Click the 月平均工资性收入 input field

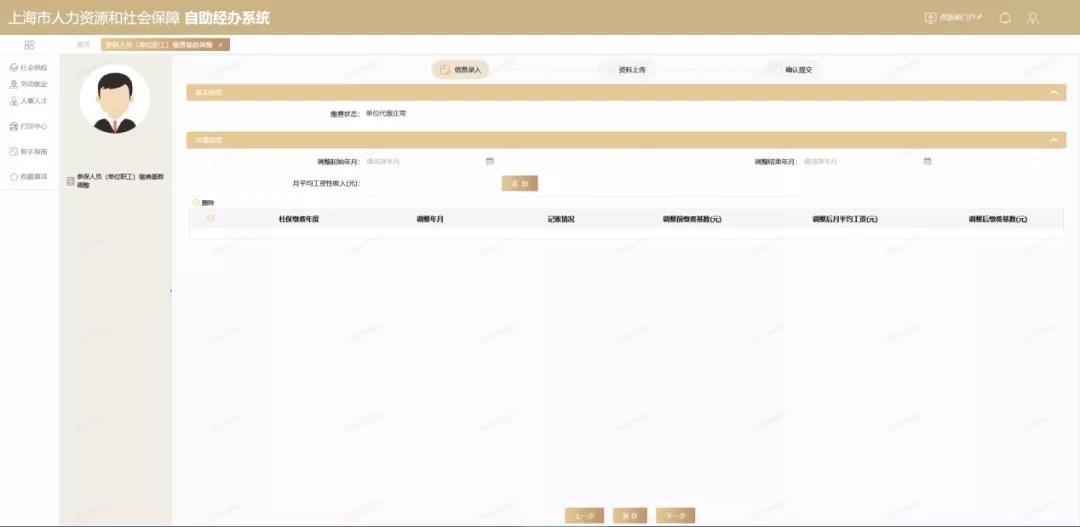click(x=428, y=184)
